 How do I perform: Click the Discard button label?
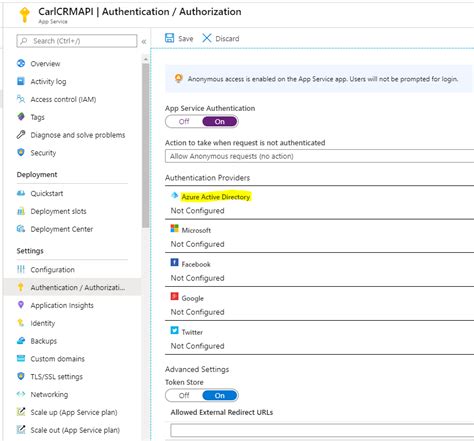click(x=227, y=39)
